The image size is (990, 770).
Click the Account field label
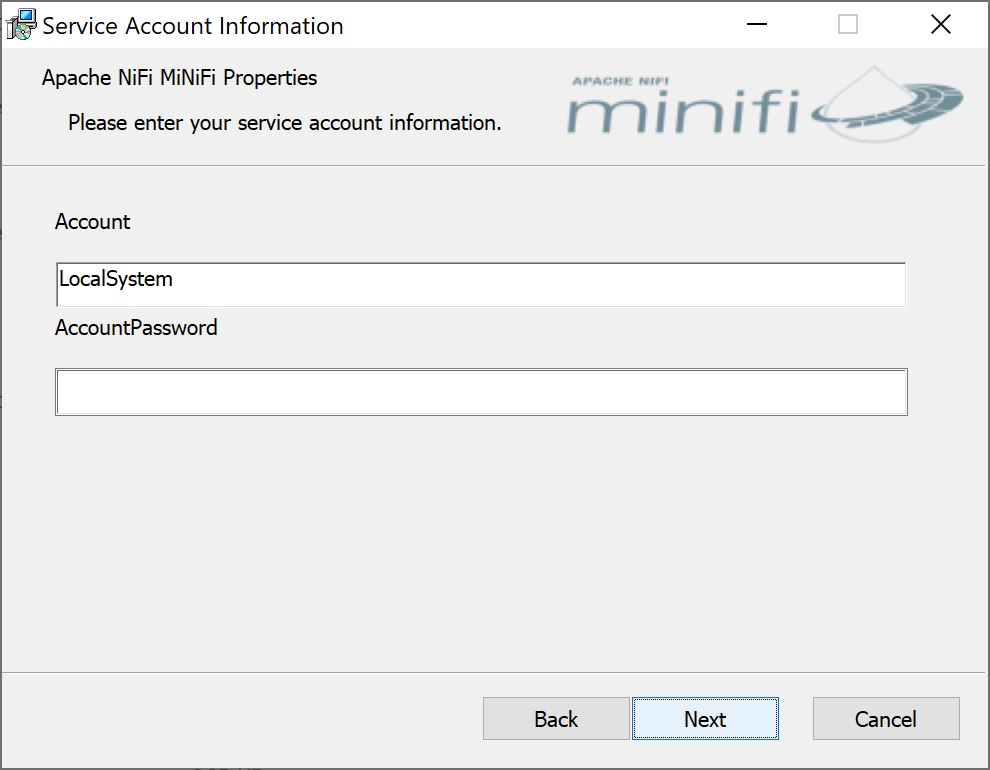pyautogui.click(x=93, y=222)
